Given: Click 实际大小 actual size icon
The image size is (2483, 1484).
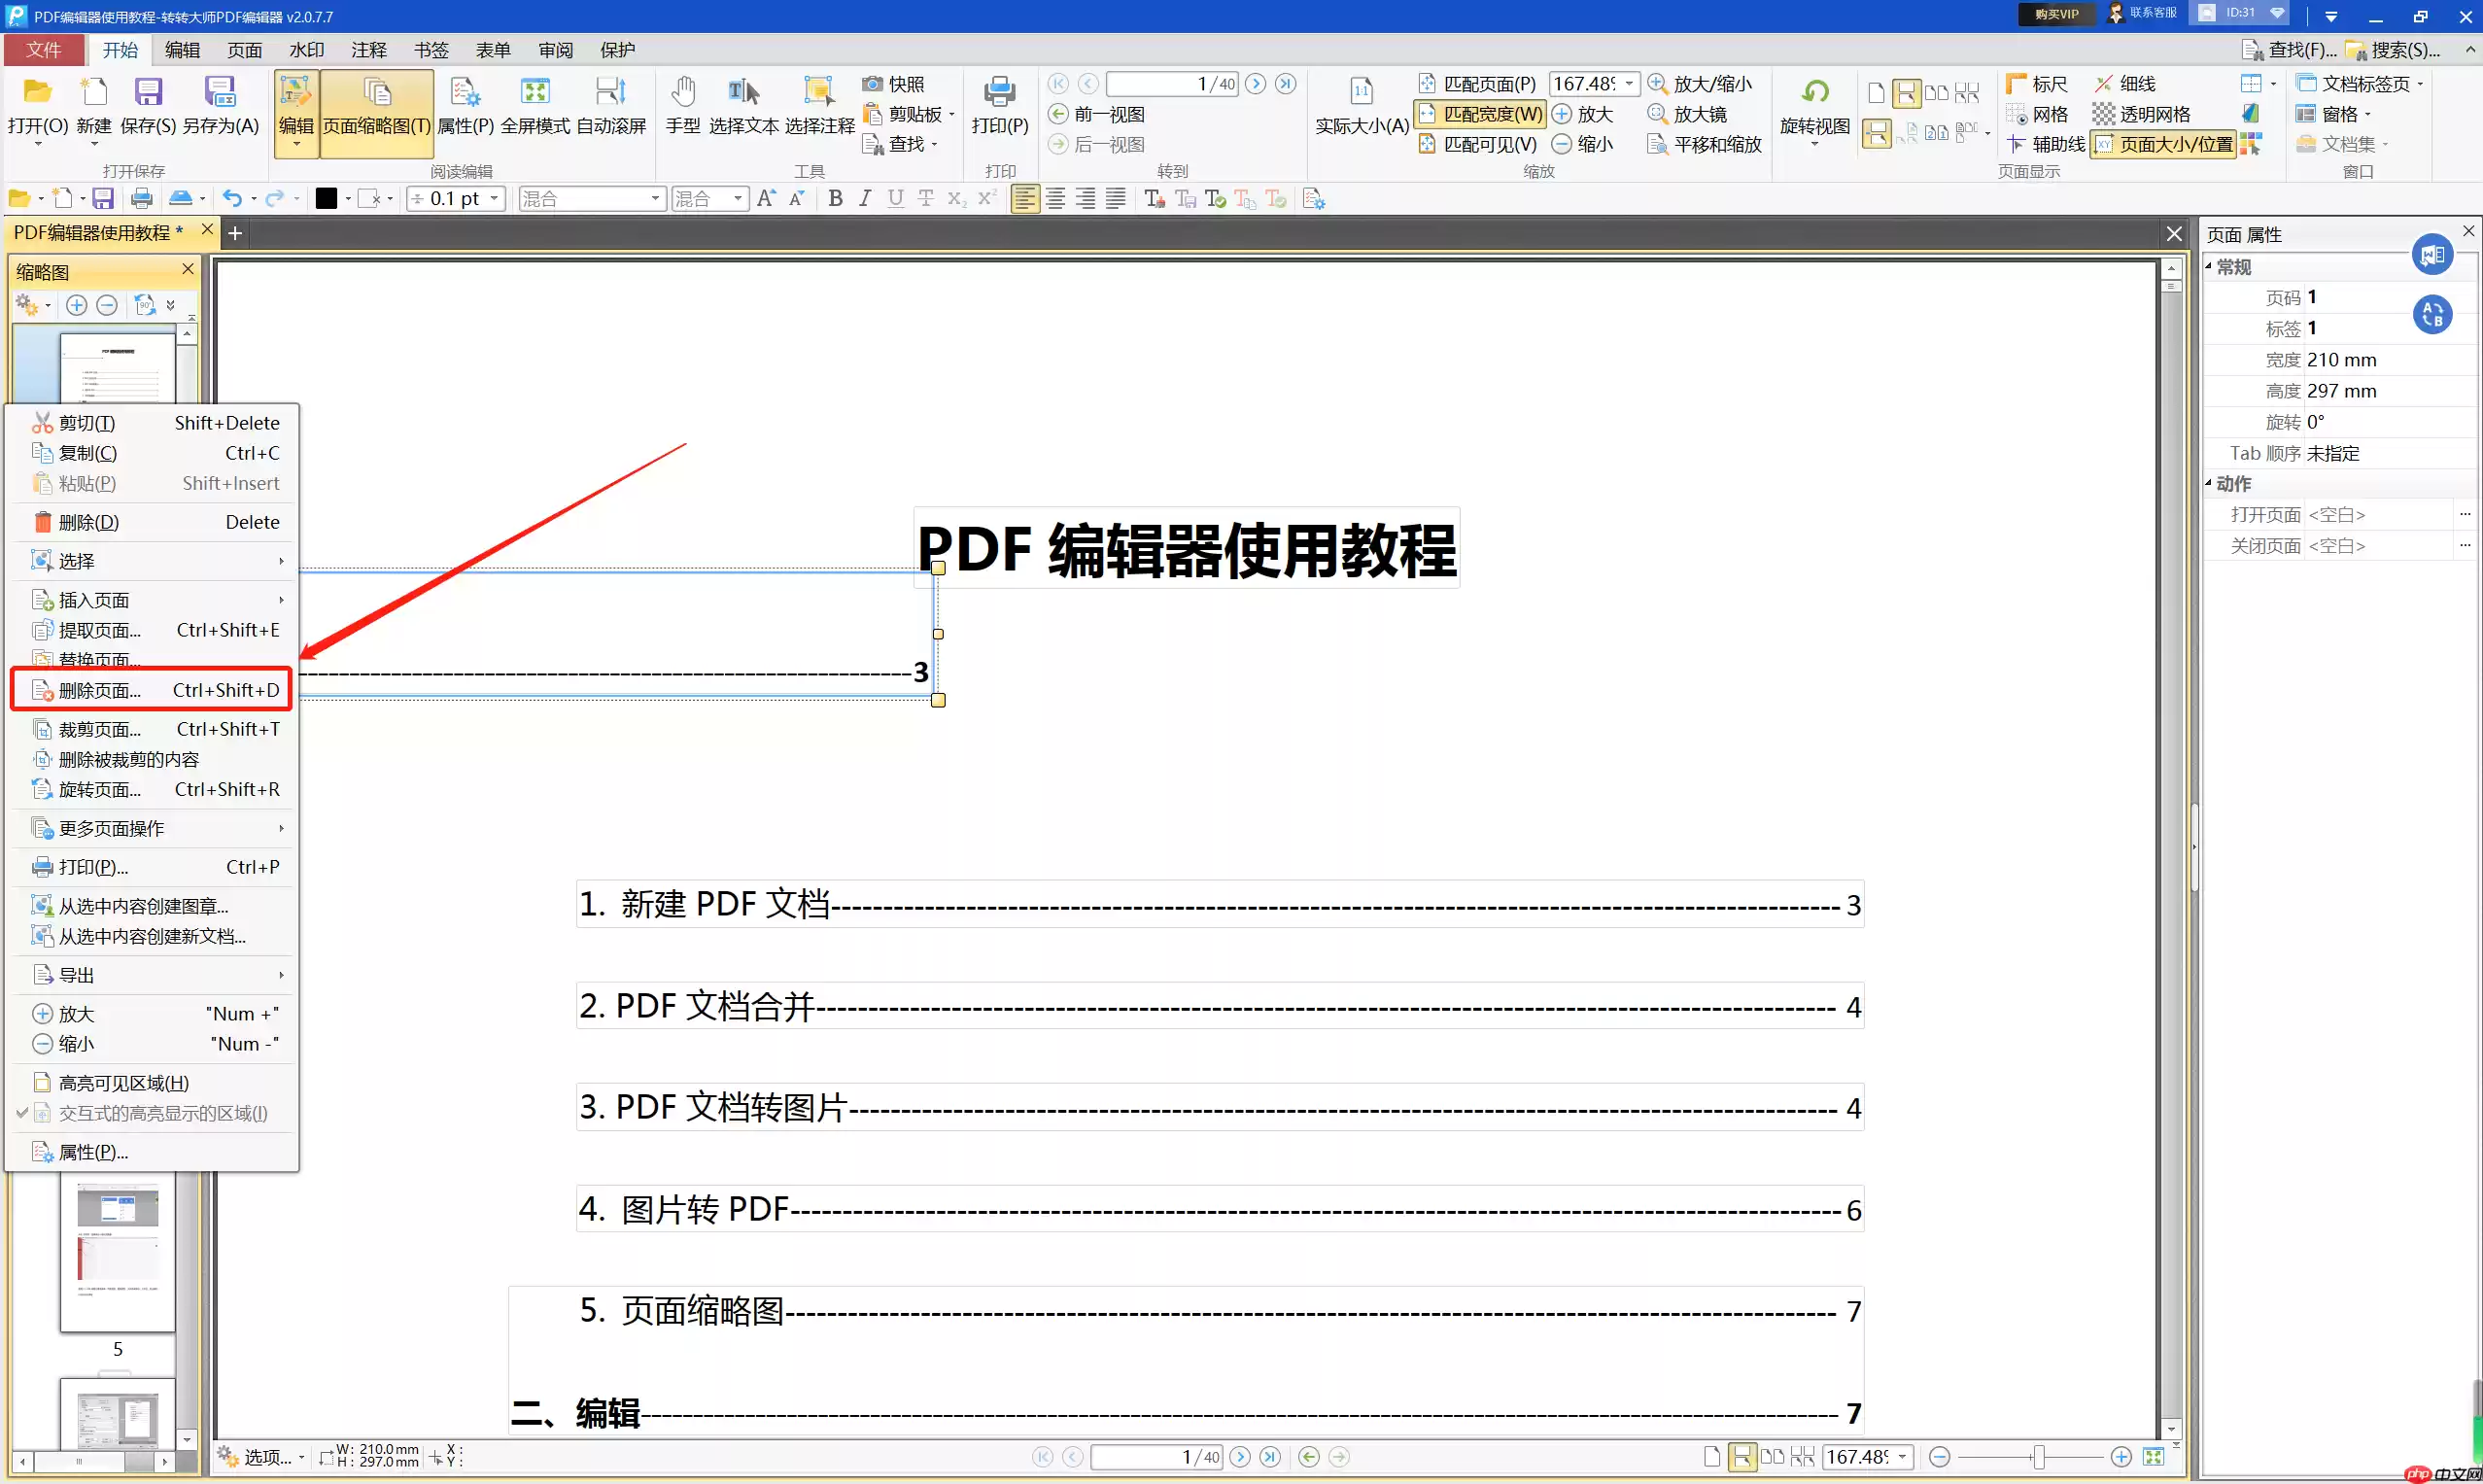Looking at the screenshot, I should tap(1360, 104).
